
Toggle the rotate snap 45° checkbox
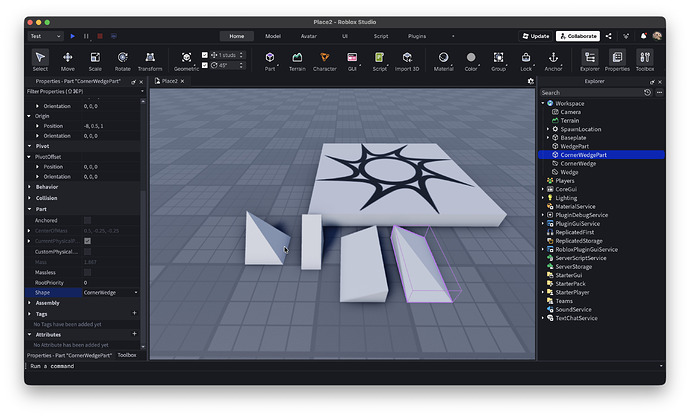point(205,65)
